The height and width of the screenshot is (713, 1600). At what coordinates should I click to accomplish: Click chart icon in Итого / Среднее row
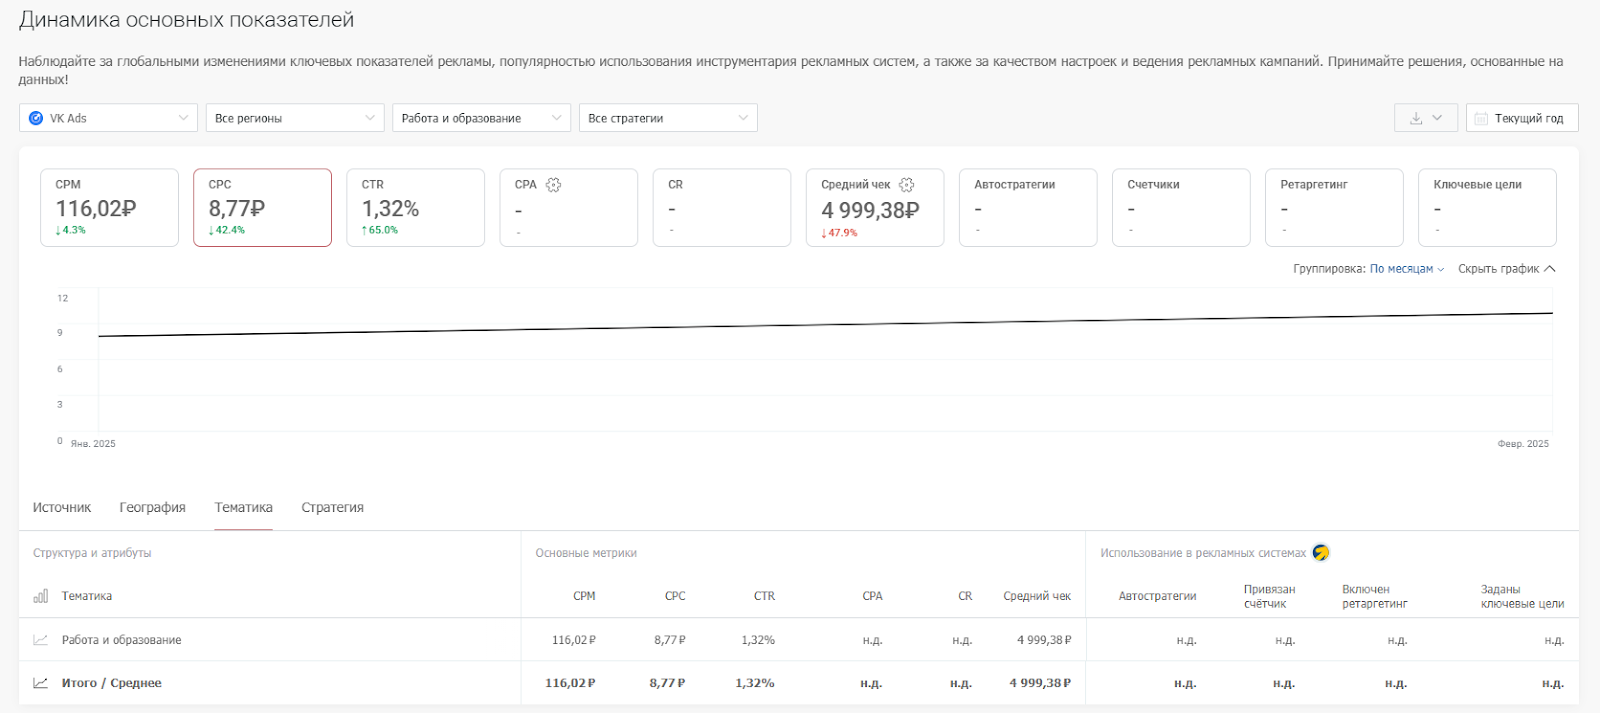40,683
